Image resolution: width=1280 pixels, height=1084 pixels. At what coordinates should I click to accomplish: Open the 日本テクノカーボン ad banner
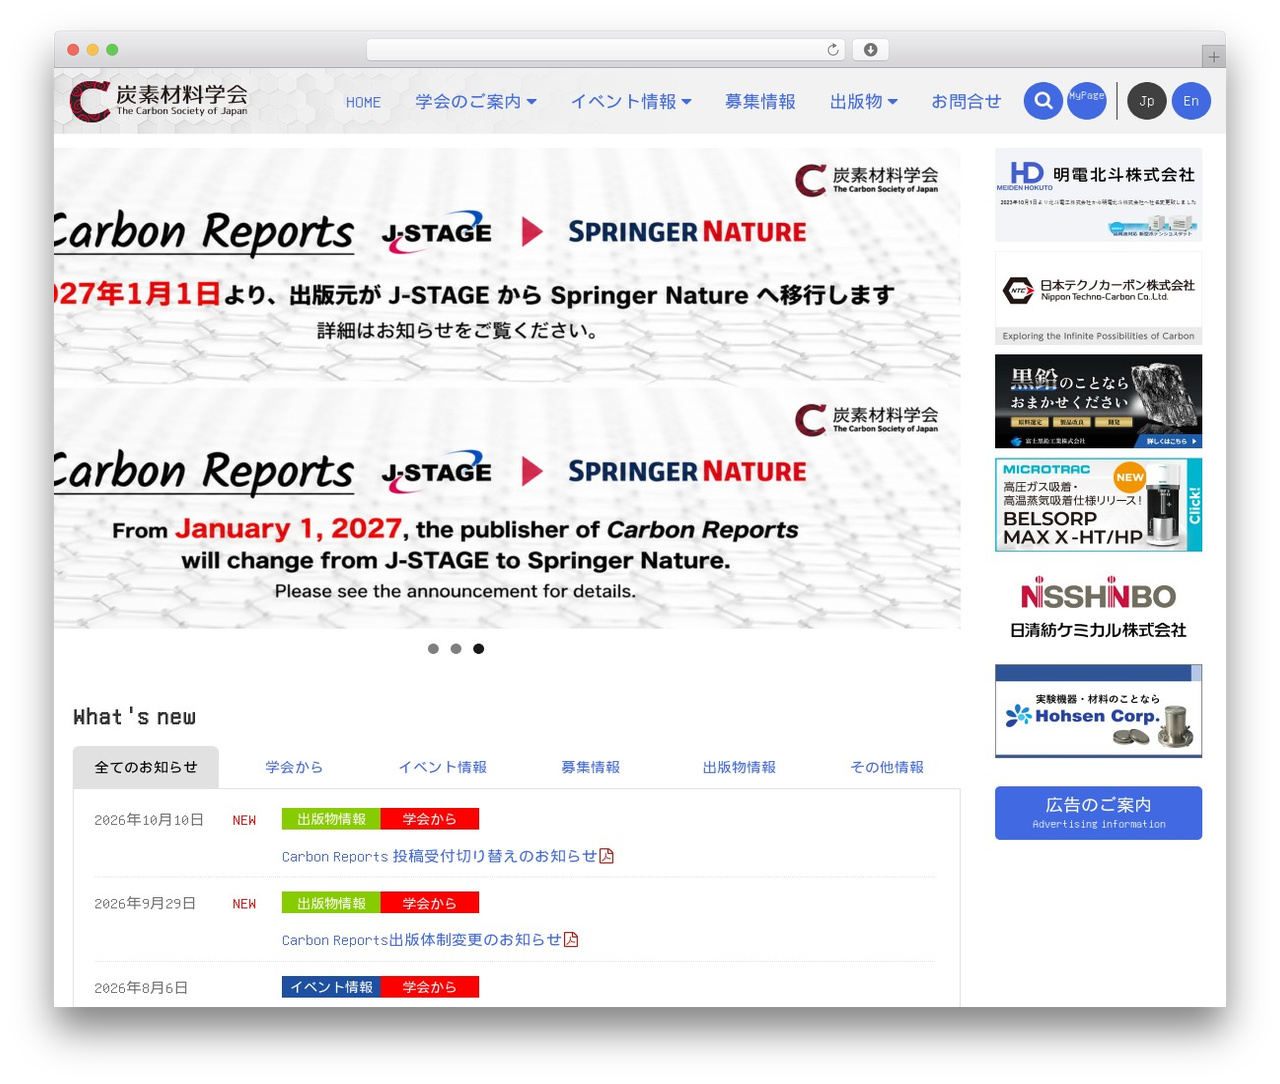click(1098, 298)
